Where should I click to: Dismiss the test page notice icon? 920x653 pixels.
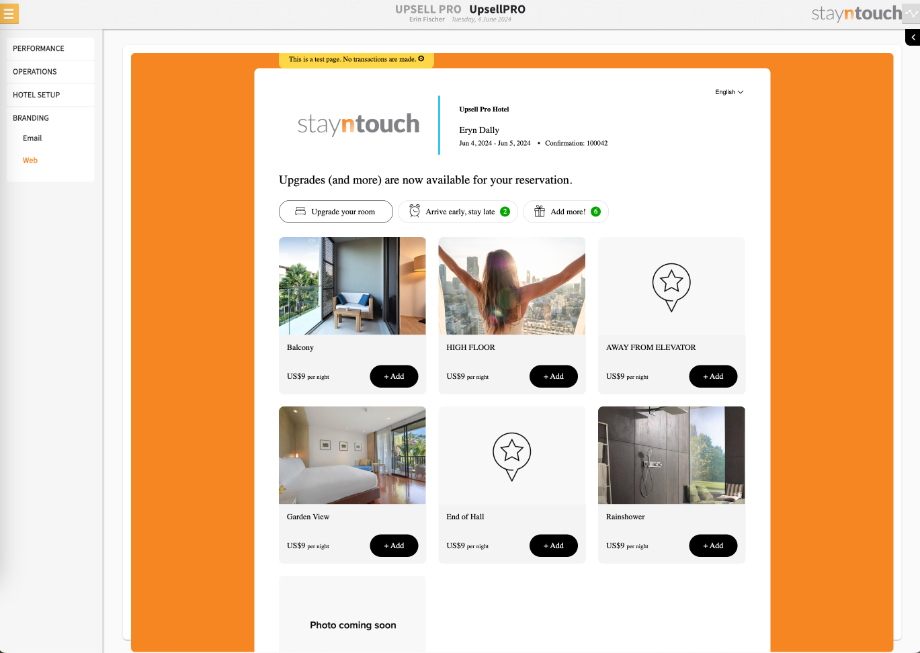point(421,59)
